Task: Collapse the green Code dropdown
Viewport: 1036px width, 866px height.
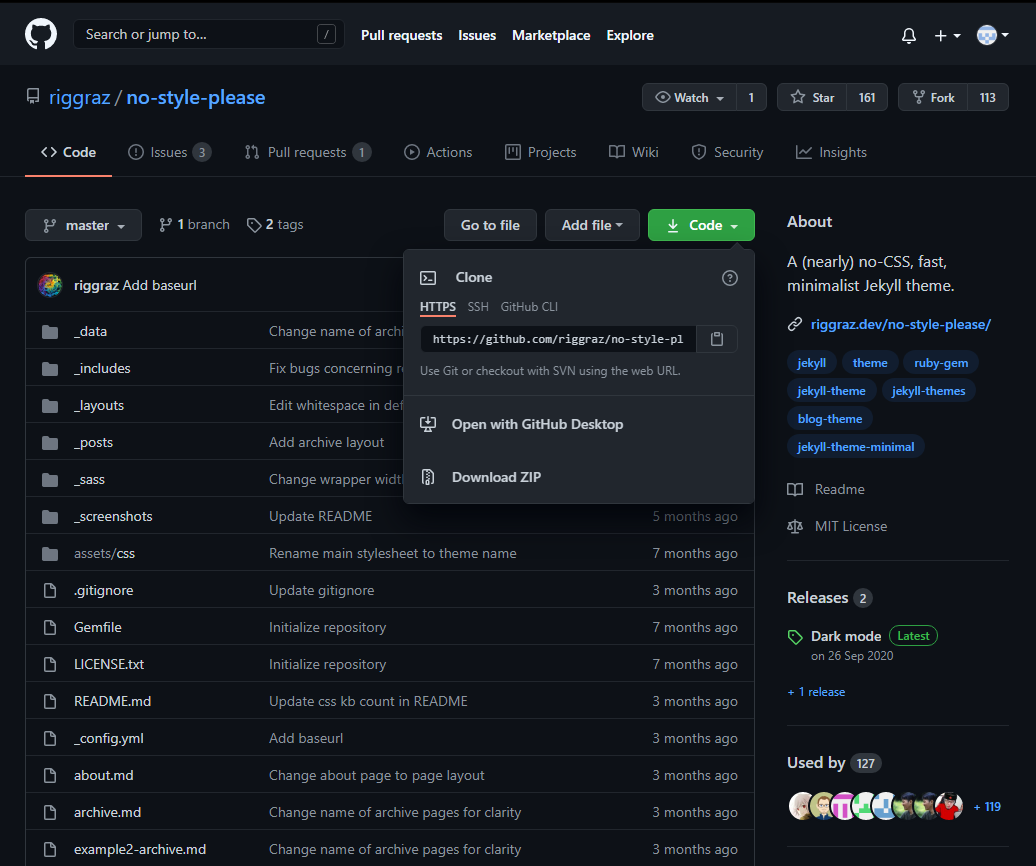Action: click(701, 225)
